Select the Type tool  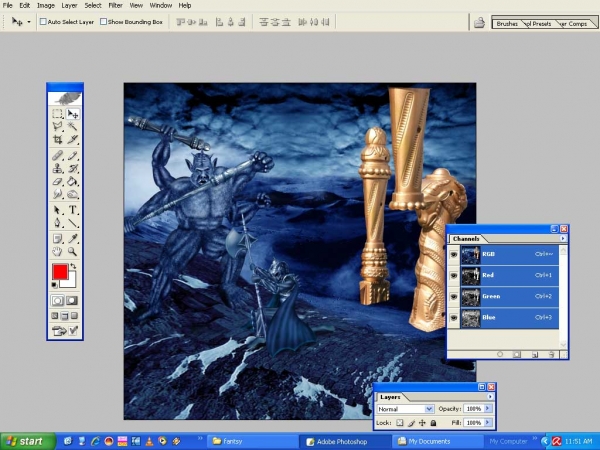72,210
